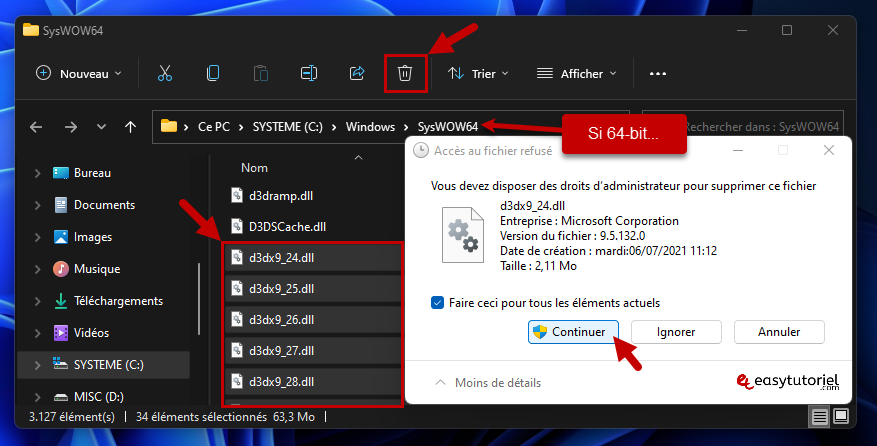Click the Delete trash icon
The width and height of the screenshot is (877, 446).
coord(405,73)
